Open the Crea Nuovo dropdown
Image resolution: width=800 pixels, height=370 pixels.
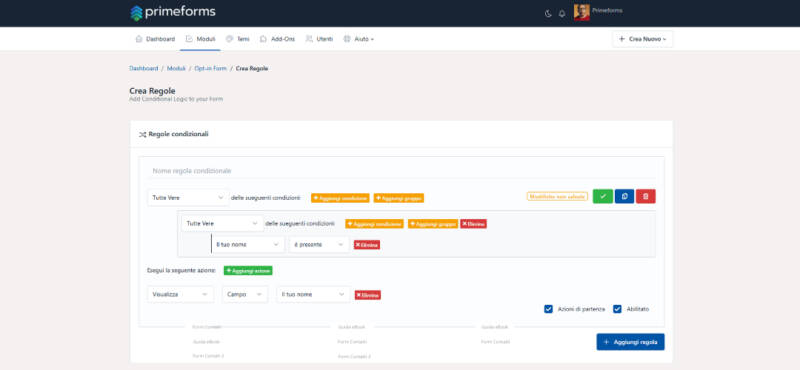(642, 39)
